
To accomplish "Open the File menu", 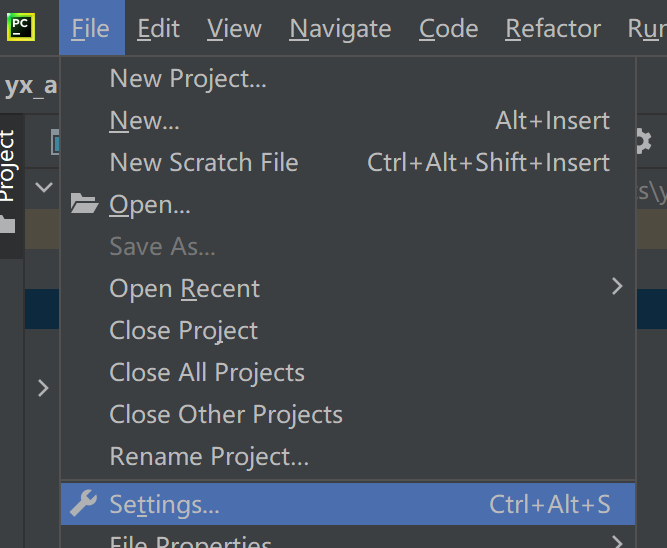I will pos(91,28).
